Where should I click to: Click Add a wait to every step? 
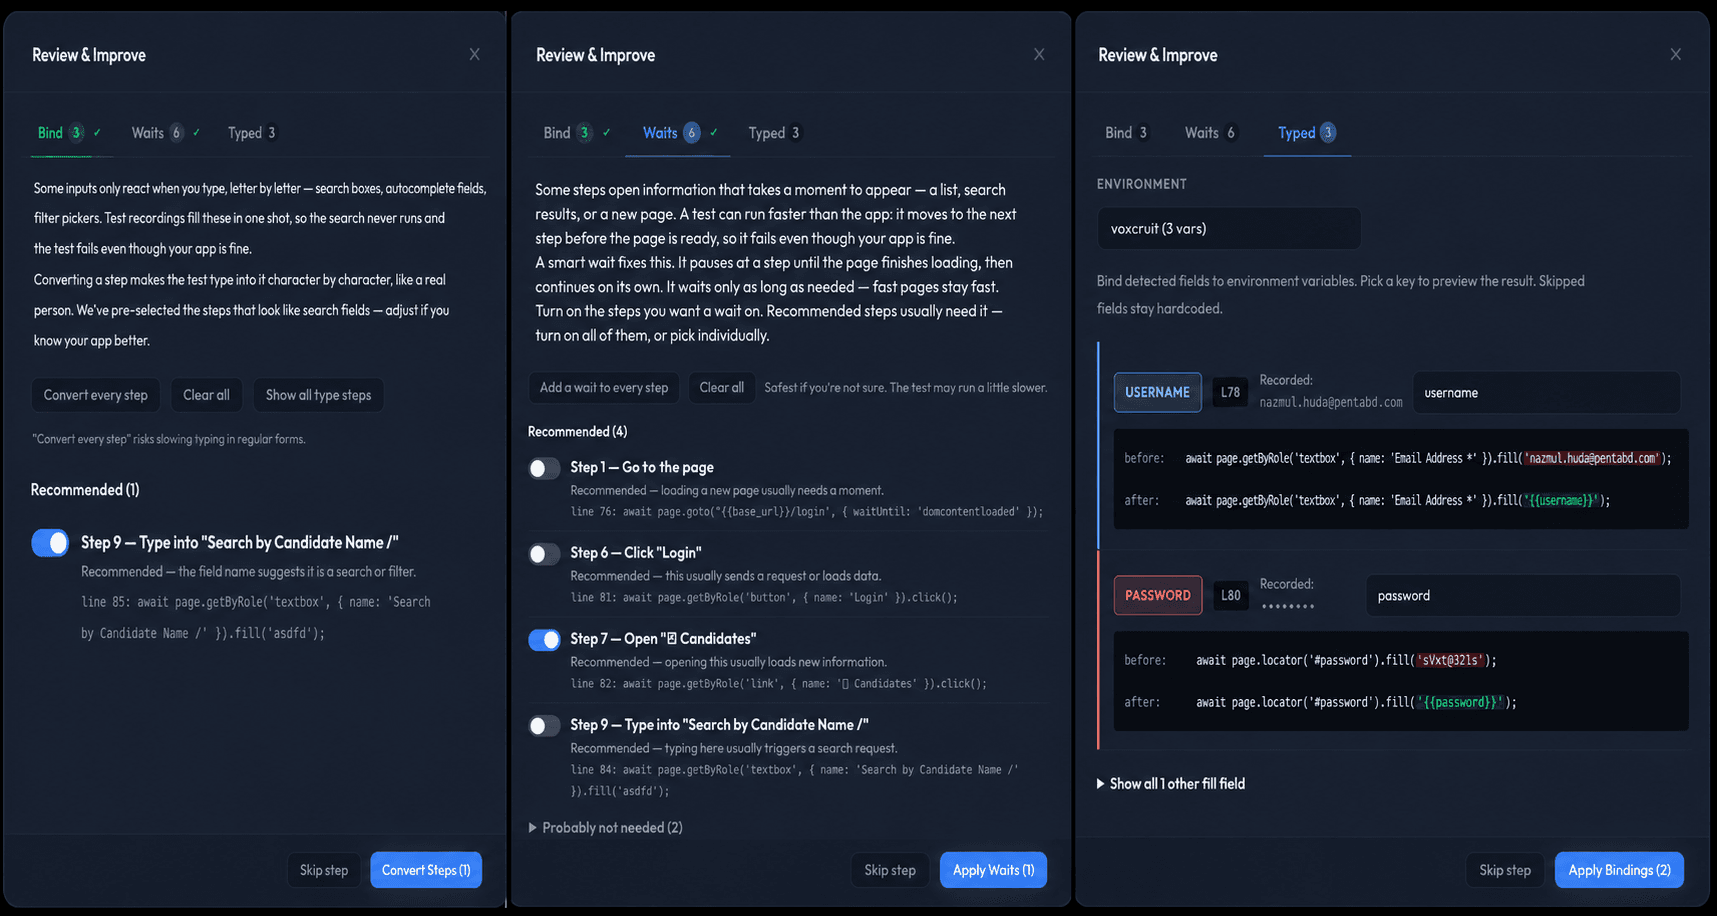[x=604, y=388]
